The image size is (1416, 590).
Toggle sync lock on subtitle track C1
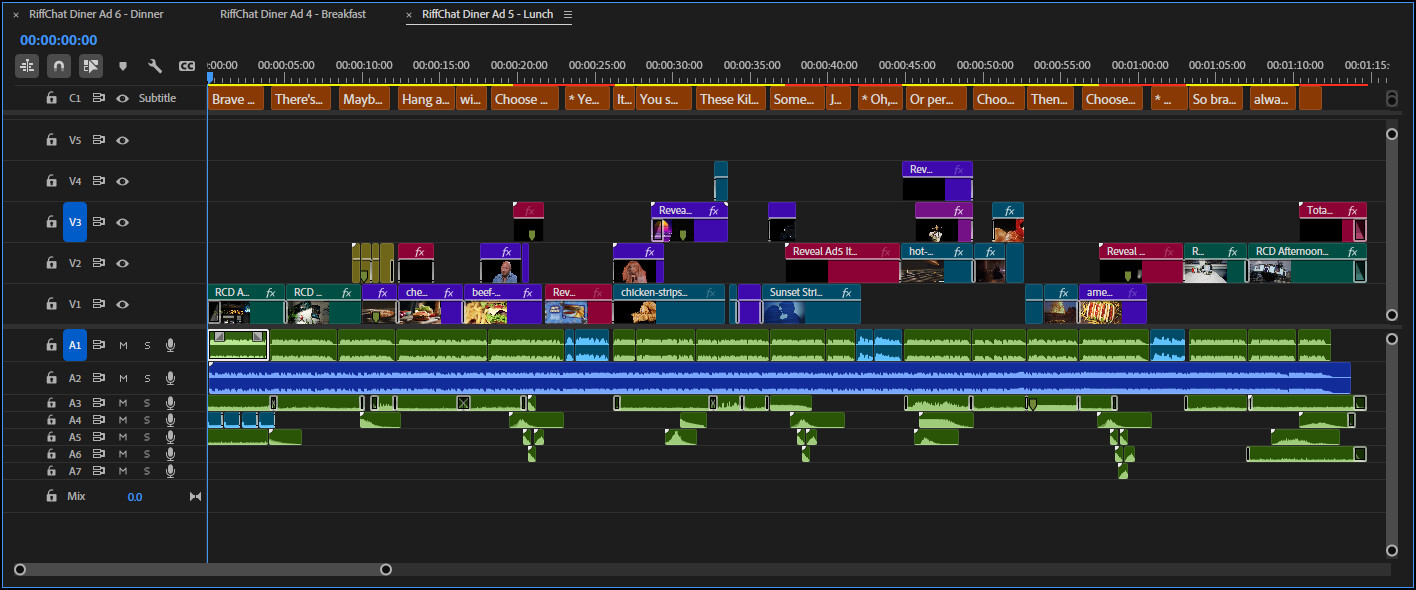click(x=99, y=98)
